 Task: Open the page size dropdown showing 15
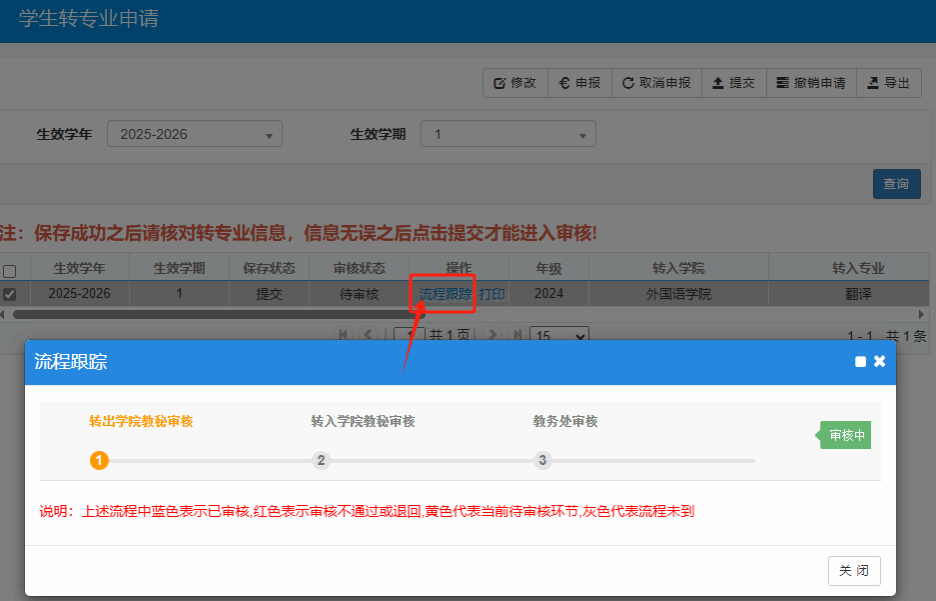click(558, 336)
